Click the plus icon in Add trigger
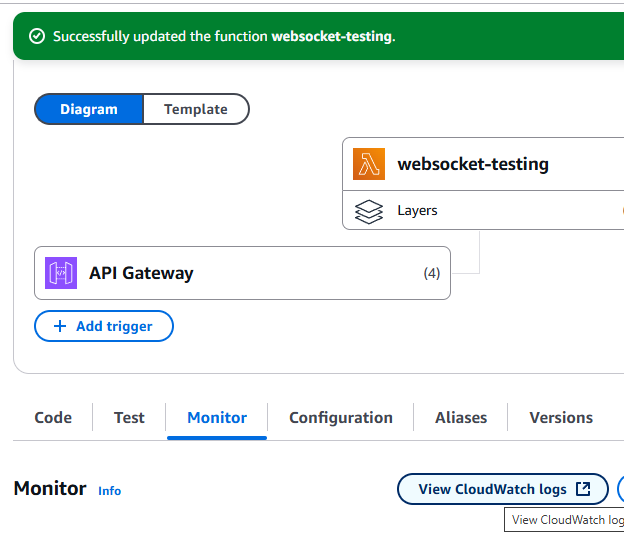The image size is (624, 546). tap(60, 326)
